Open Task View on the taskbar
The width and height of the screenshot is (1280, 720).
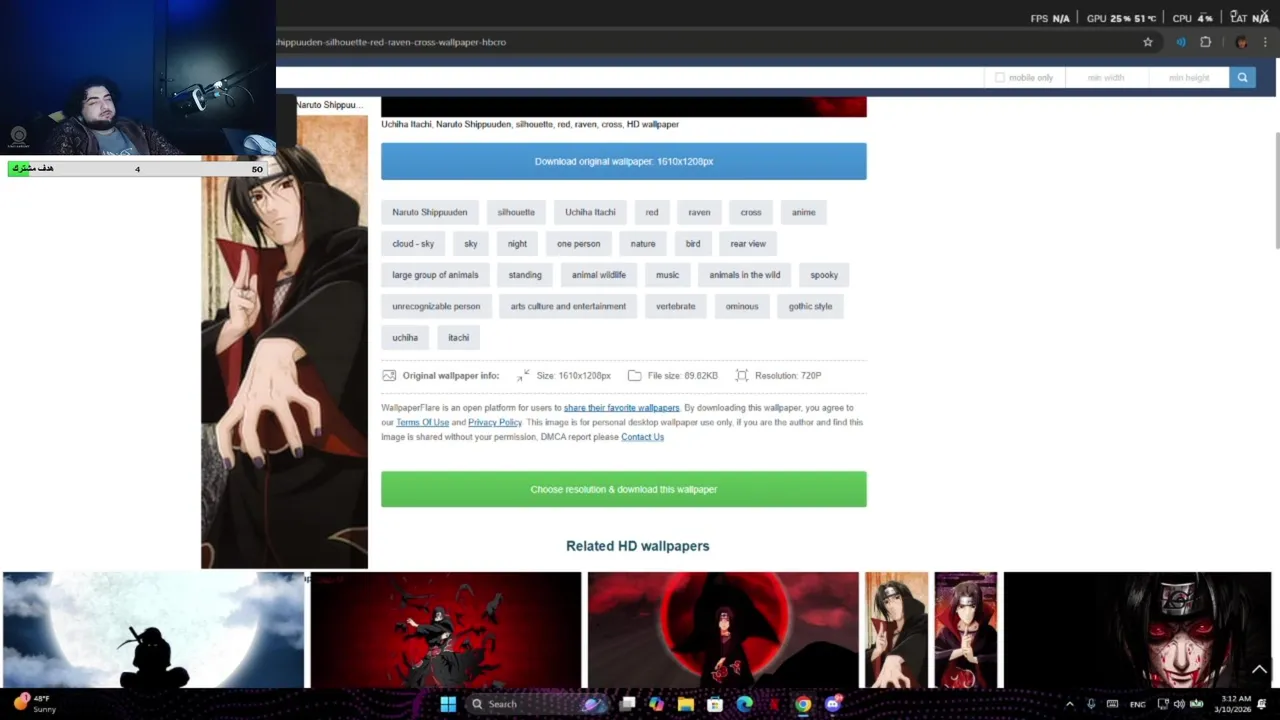pos(627,704)
